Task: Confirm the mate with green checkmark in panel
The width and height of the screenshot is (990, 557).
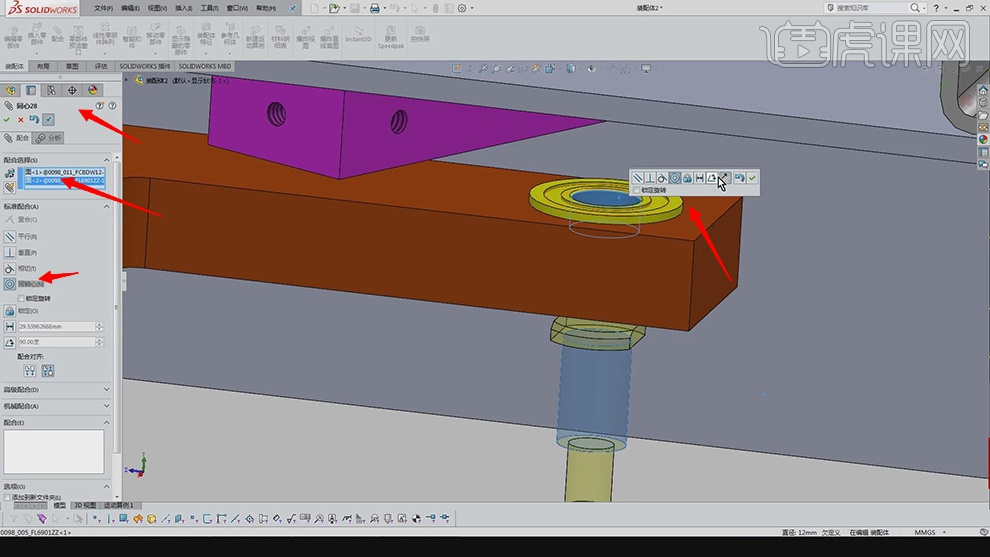Action: coord(7,120)
